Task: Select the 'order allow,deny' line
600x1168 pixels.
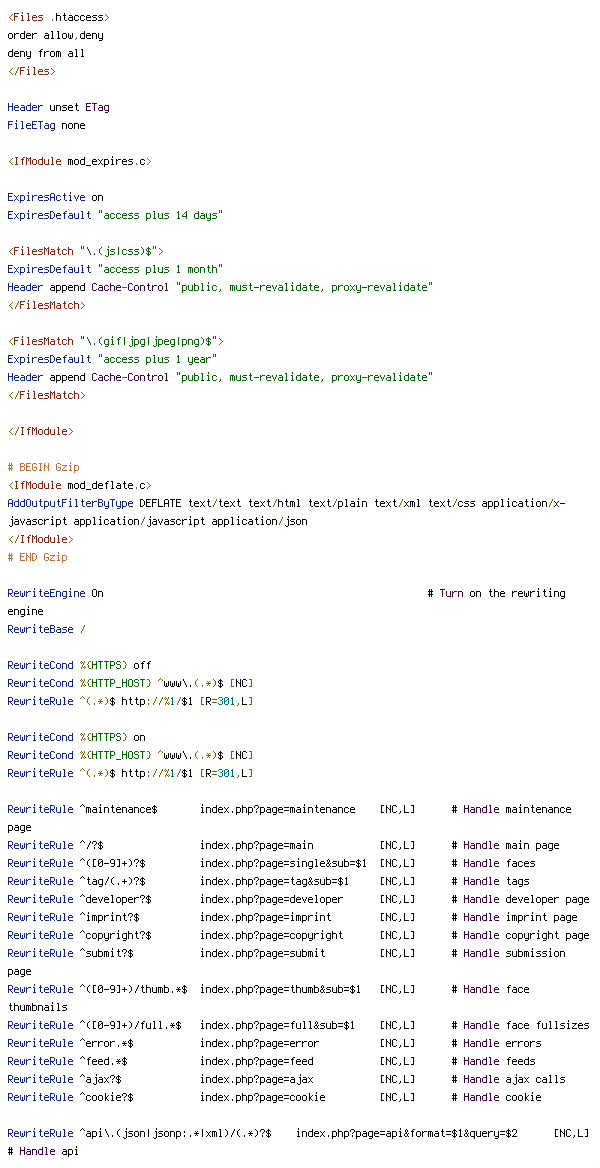Action: point(55,35)
